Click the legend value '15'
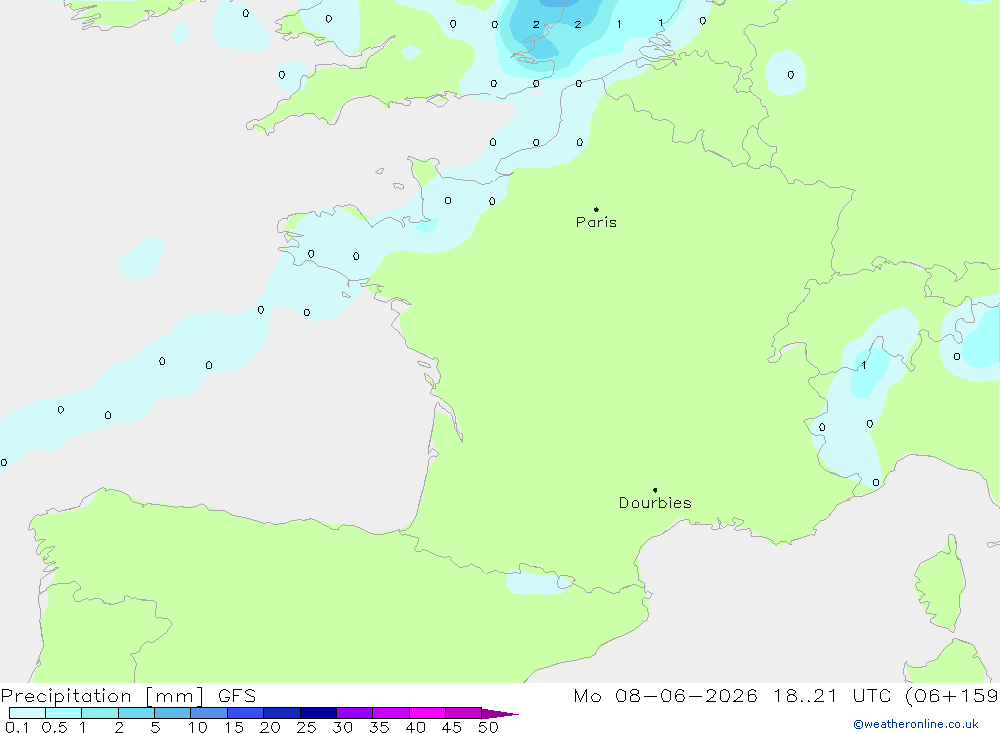This screenshot has height=733, width=1000. (x=234, y=727)
